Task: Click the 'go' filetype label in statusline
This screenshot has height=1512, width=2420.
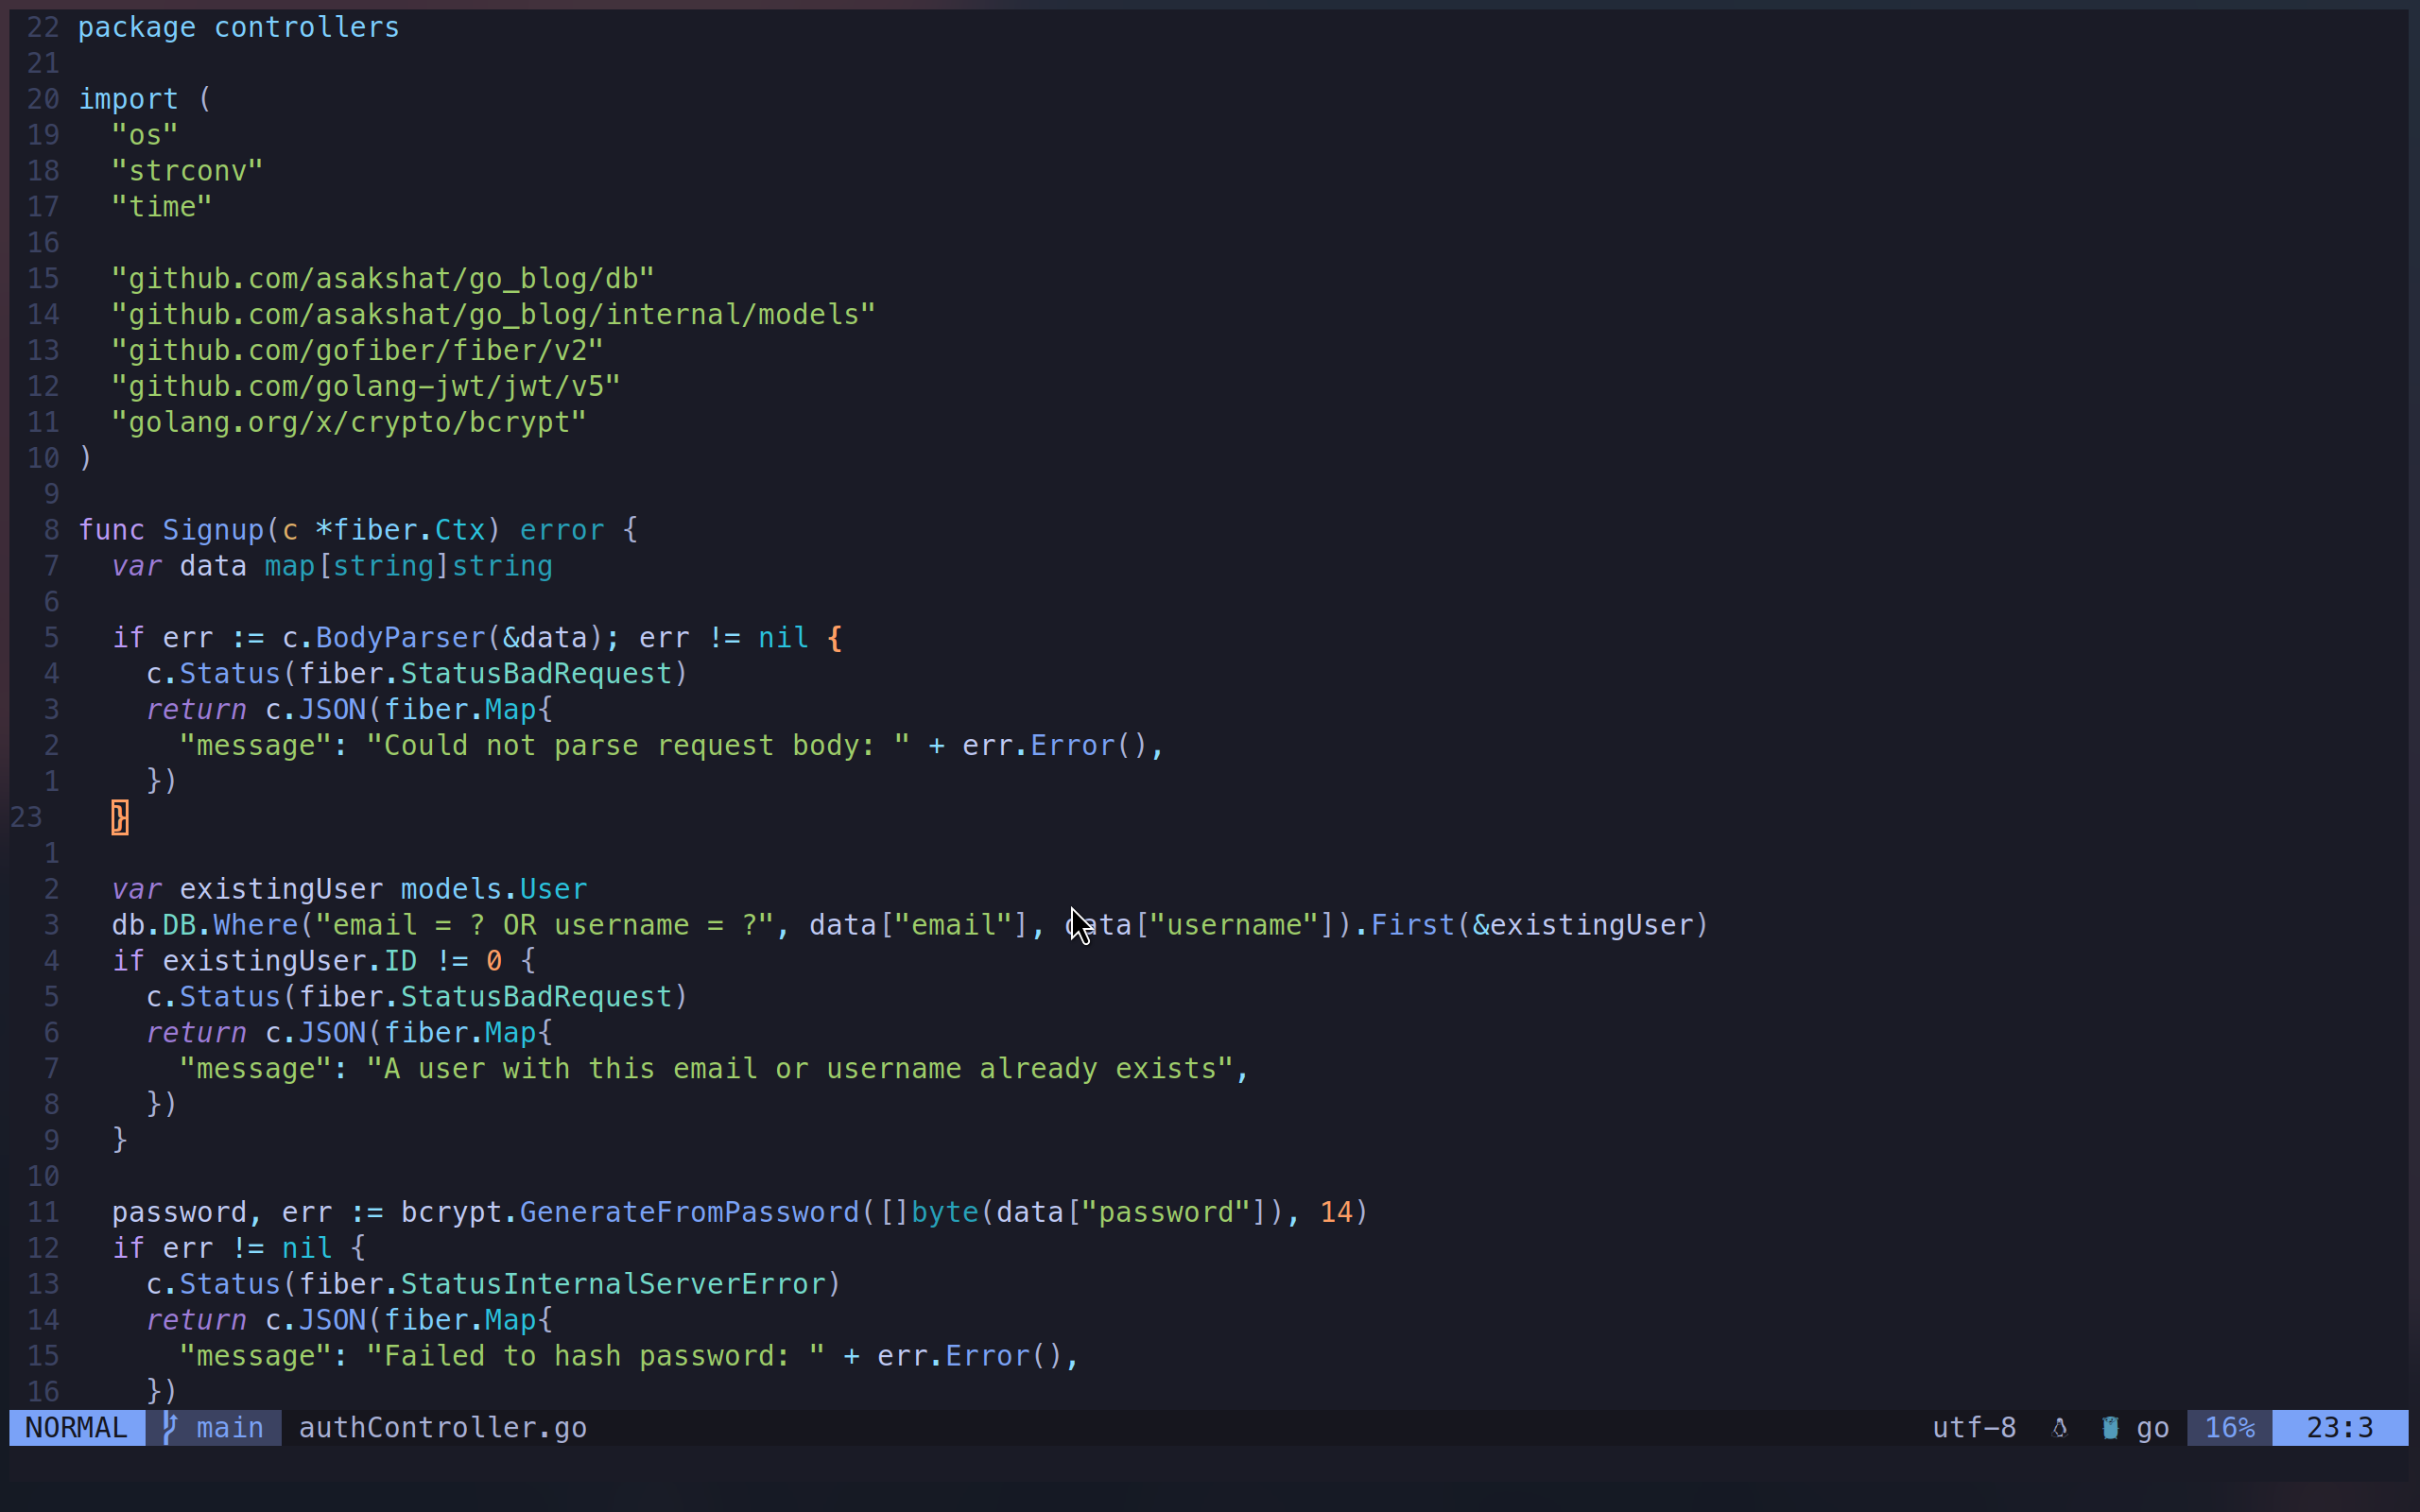Action: 2152,1428
